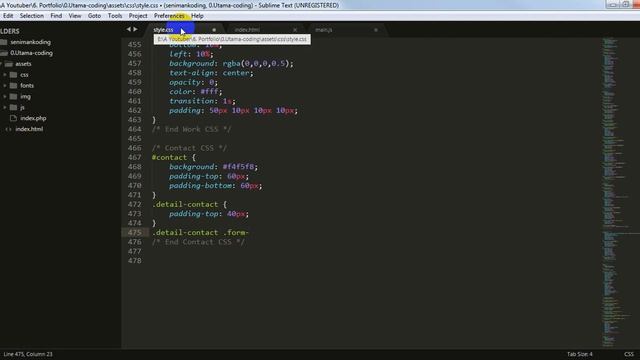The height and width of the screenshot is (360, 640).
Task: Expand the css folder arrow
Action: click(x=5, y=75)
